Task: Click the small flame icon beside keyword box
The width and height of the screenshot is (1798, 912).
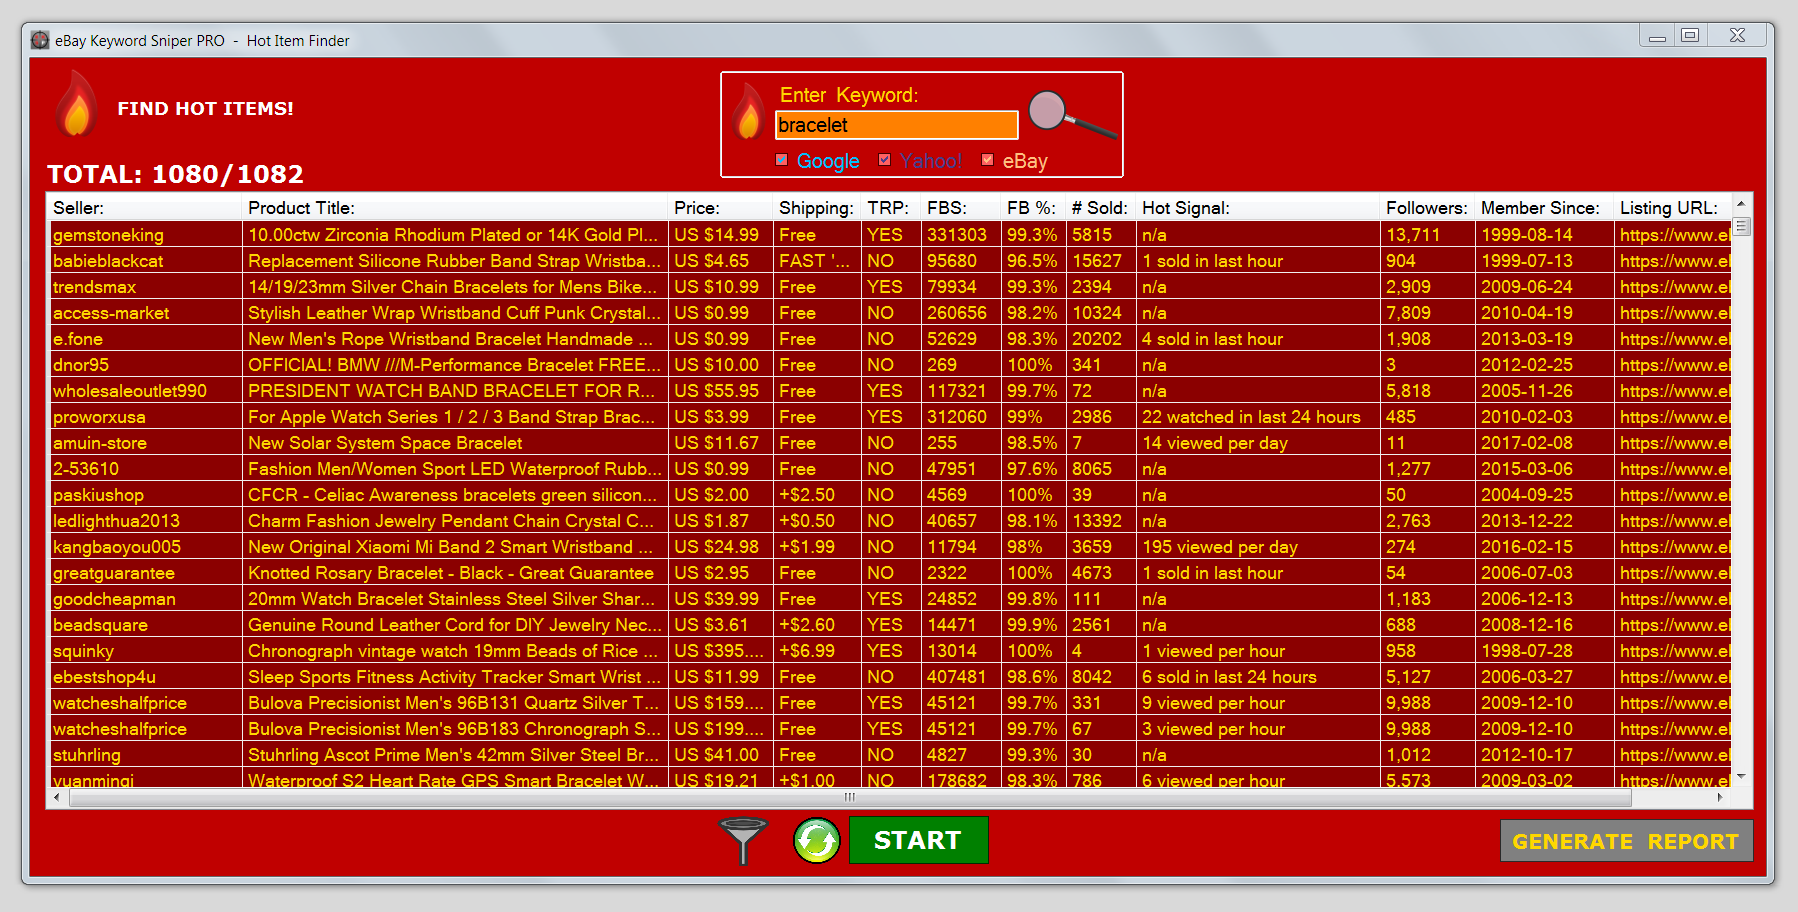Action: (748, 111)
